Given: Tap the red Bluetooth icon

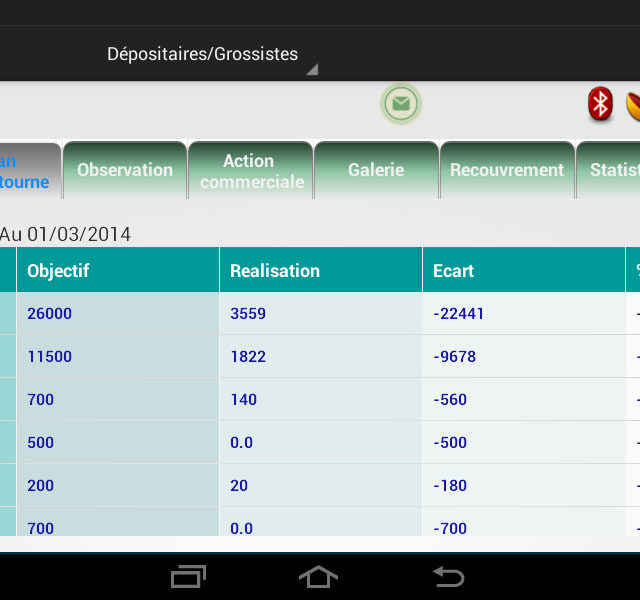Looking at the screenshot, I should 599,104.
